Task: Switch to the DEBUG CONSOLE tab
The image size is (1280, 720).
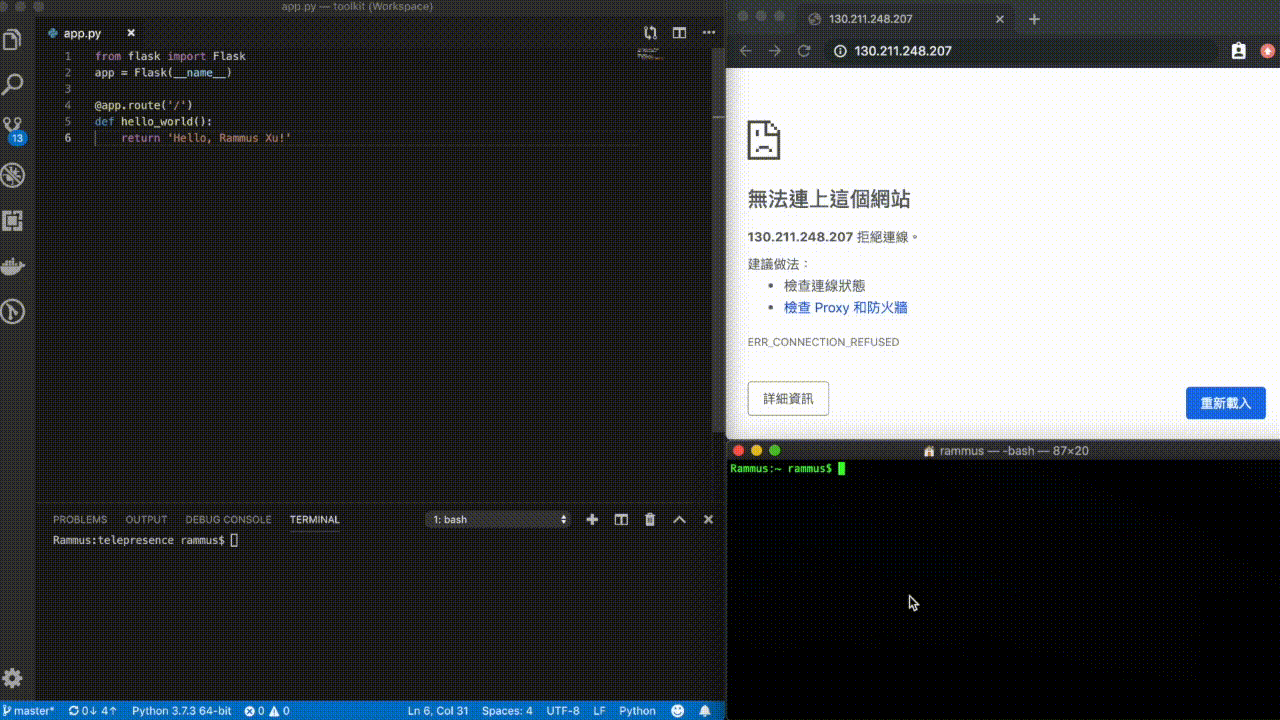Action: [x=228, y=519]
